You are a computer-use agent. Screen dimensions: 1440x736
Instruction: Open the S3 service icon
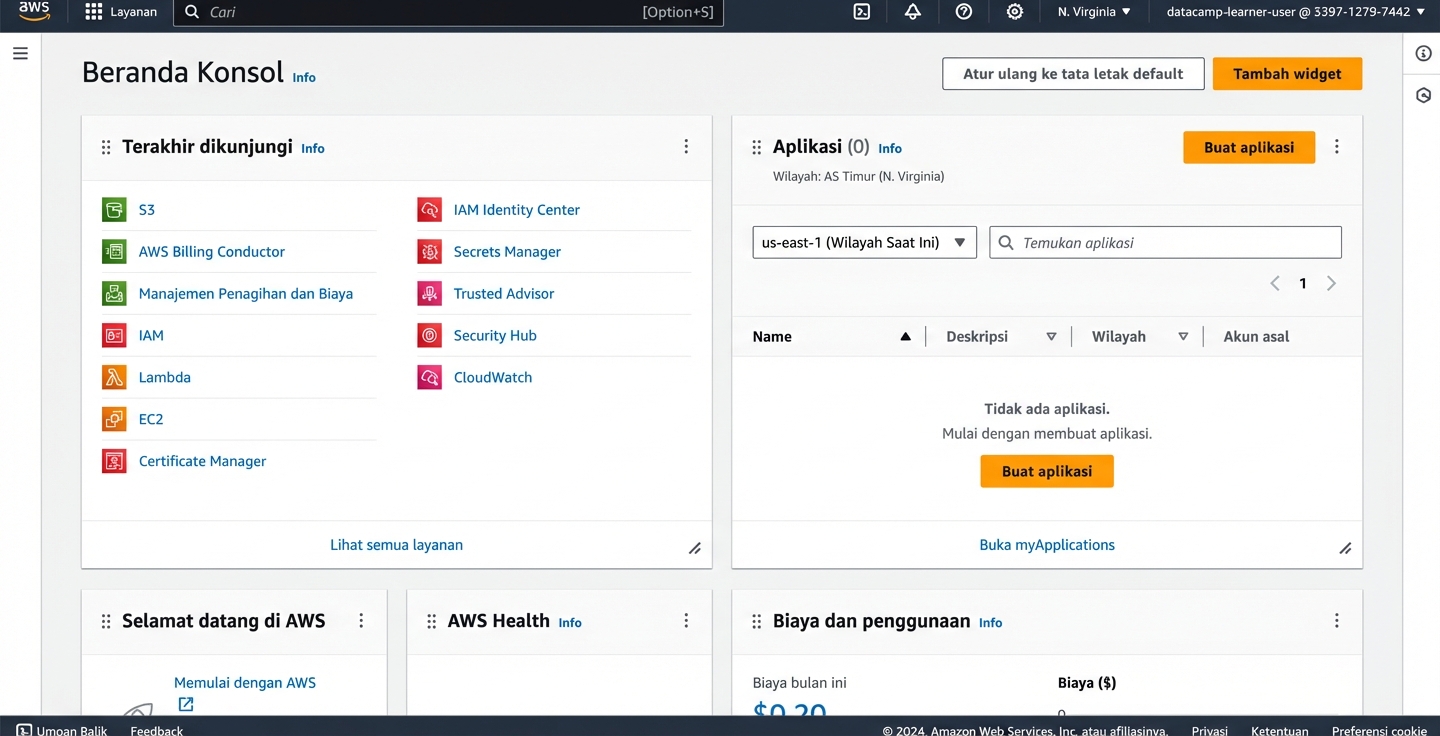click(x=114, y=210)
